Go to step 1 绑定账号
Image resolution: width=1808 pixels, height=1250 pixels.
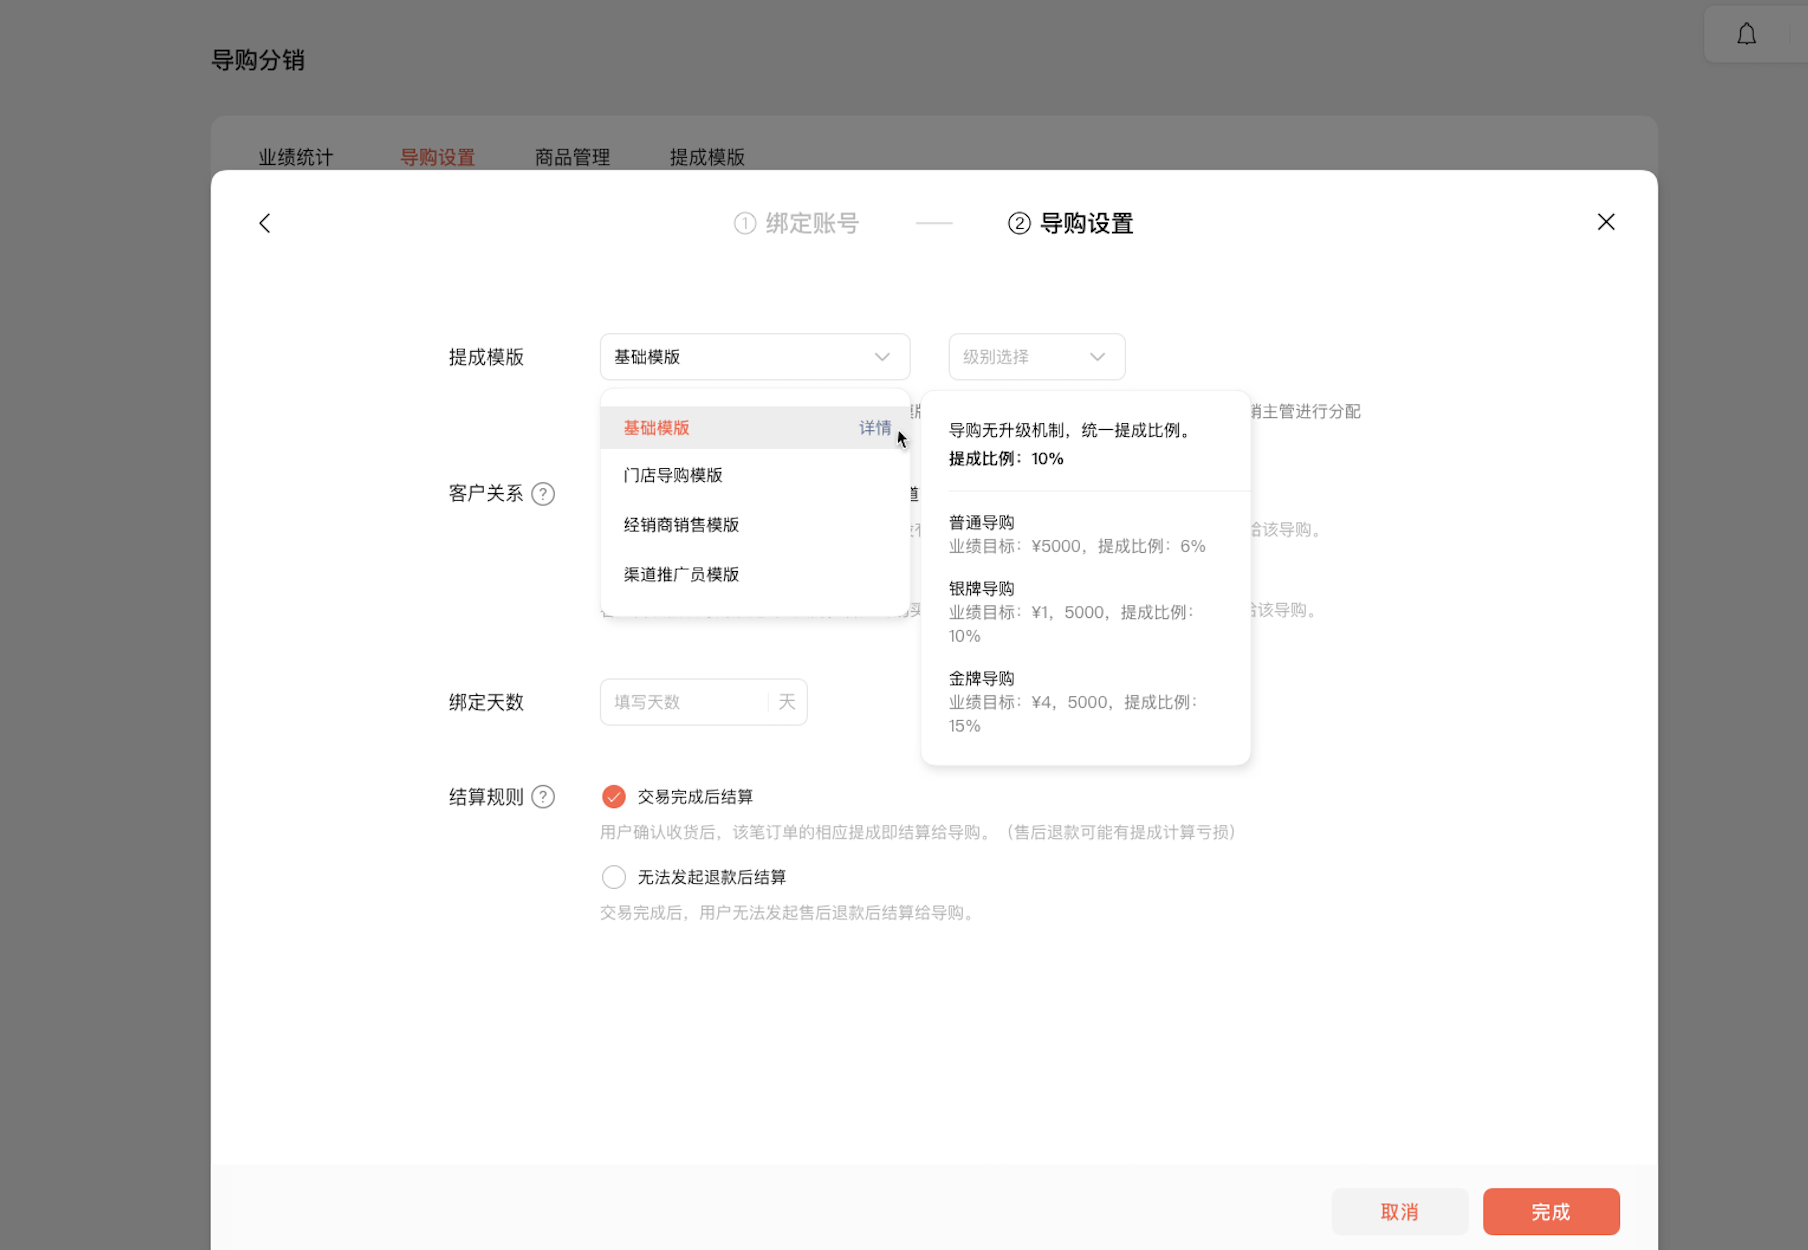(796, 223)
